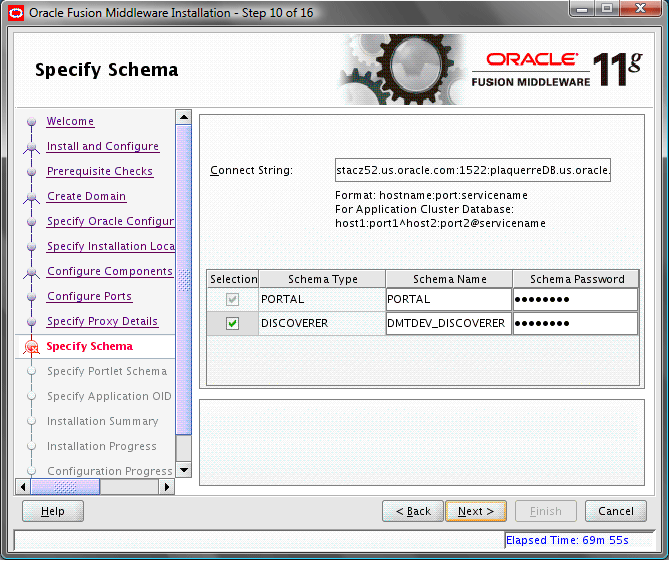669x561 pixels.
Task: Select the PORTAL schema type cell
Action: pos(322,299)
